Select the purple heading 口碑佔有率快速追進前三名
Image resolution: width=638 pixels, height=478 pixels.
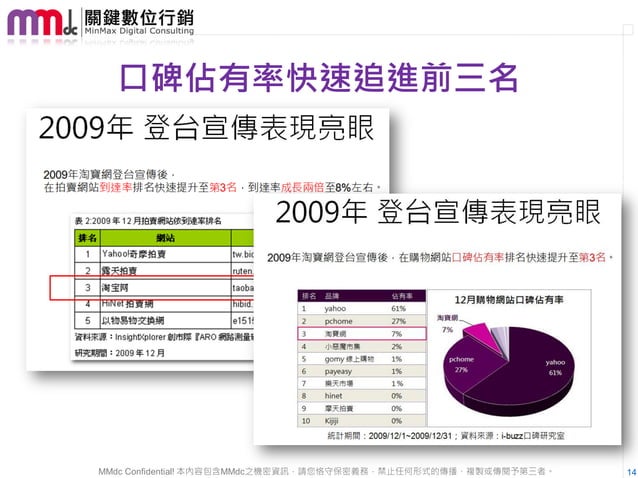coord(319,77)
